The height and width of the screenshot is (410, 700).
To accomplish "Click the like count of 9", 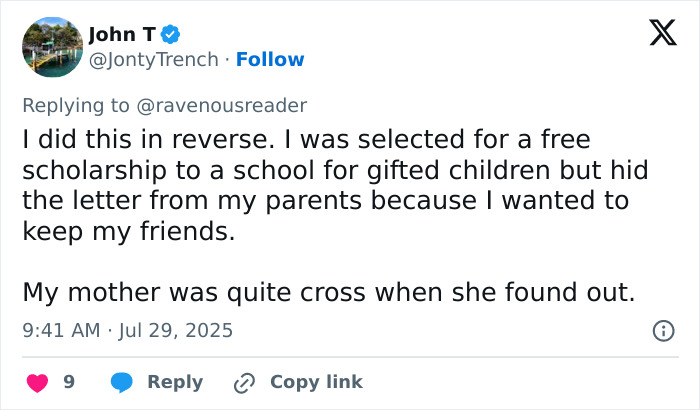I will [69, 382].
